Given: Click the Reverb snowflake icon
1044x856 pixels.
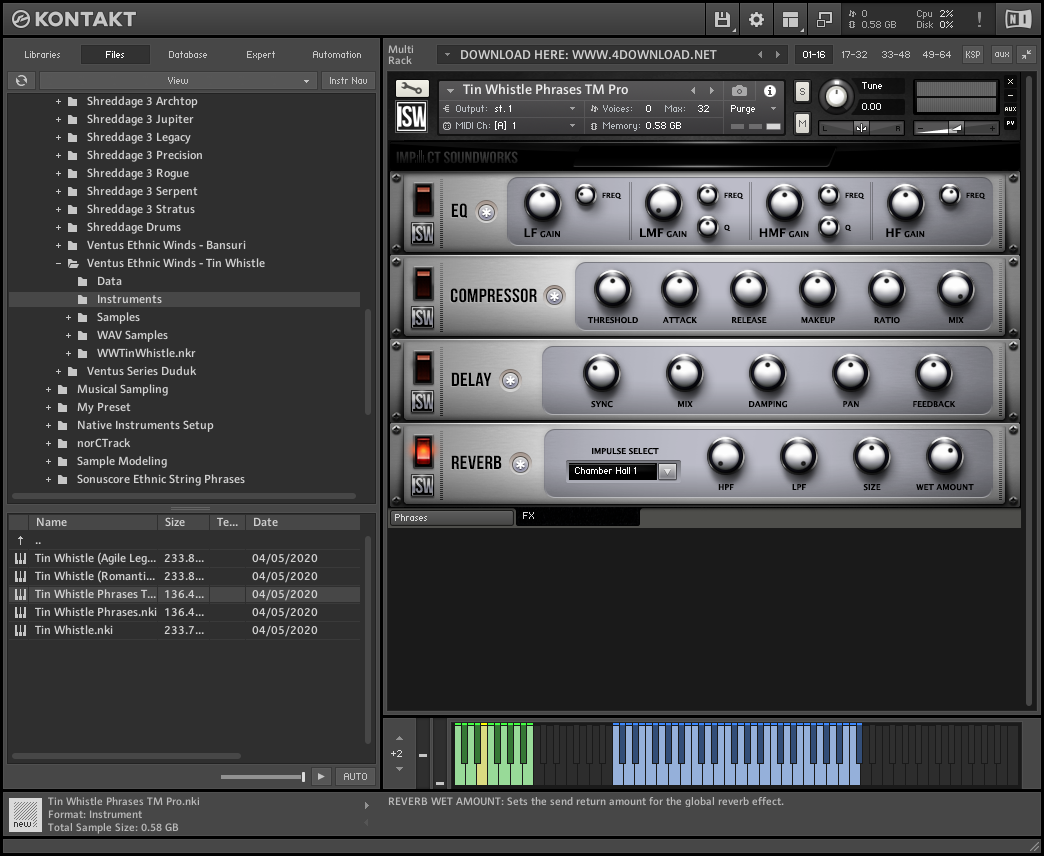Looking at the screenshot, I should [x=520, y=463].
